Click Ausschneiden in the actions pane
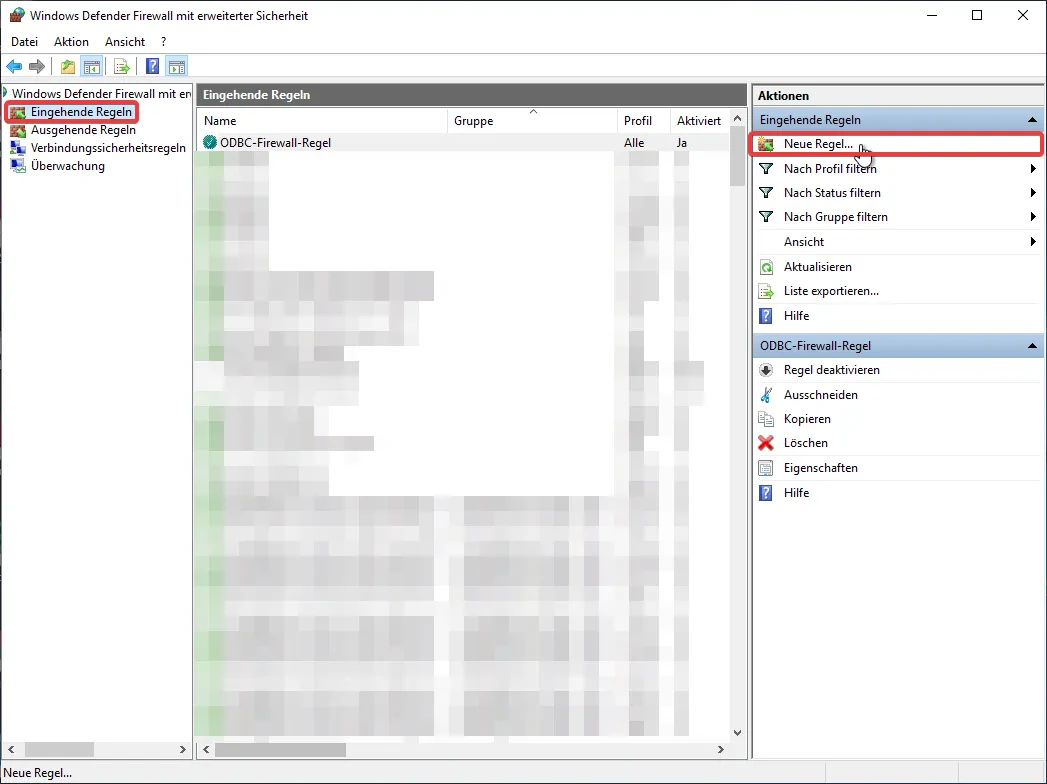 pyautogui.click(x=821, y=395)
